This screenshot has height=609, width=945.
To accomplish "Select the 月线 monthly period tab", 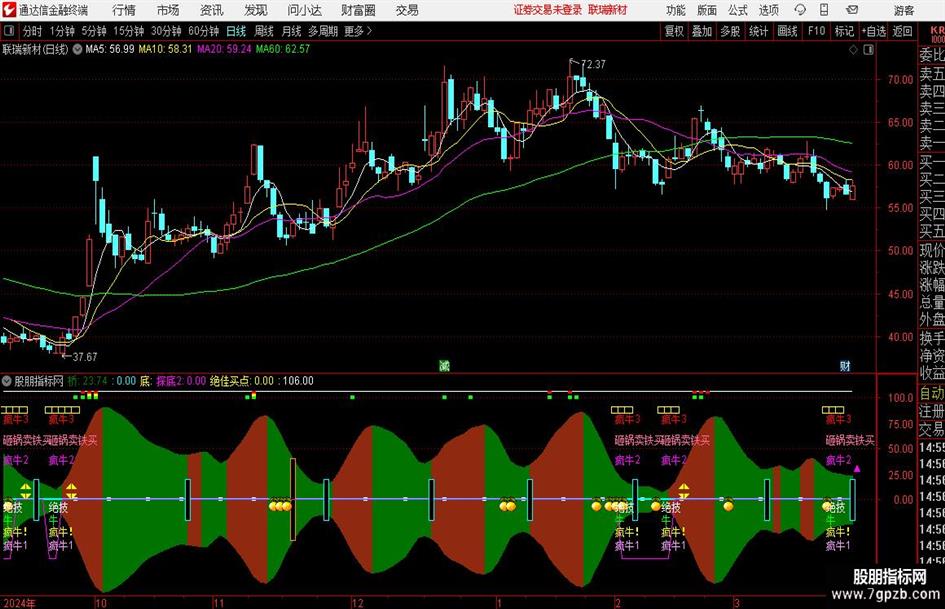I will coord(291,31).
